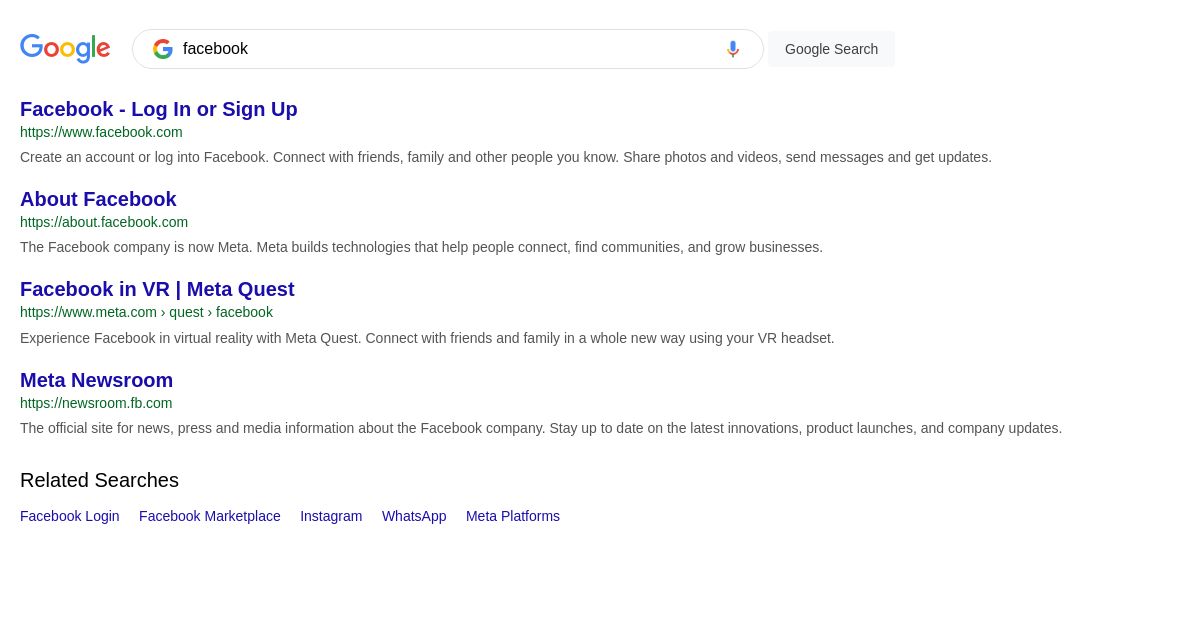Select the Facebook Marketplace related search
Image resolution: width=1200 pixels, height=630 pixels.
click(x=209, y=516)
